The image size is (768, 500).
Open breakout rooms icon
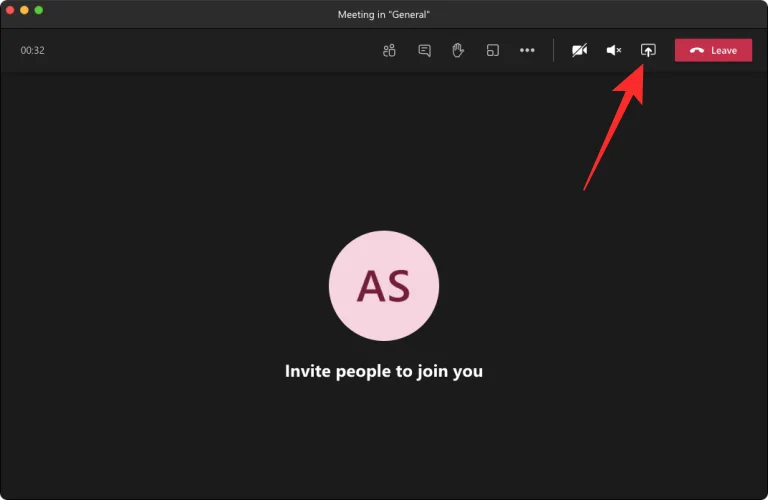coord(493,50)
